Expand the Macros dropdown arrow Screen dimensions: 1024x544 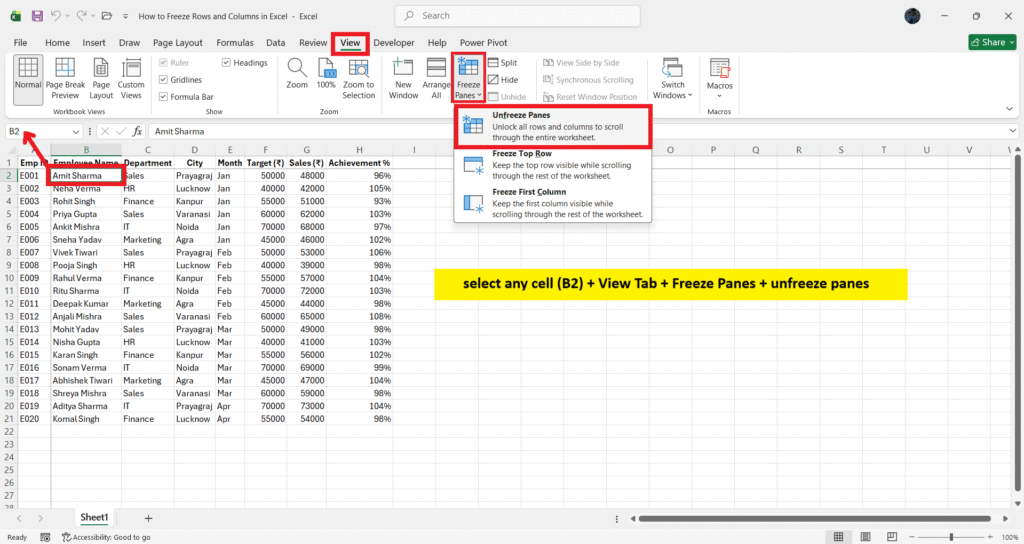tap(720, 96)
